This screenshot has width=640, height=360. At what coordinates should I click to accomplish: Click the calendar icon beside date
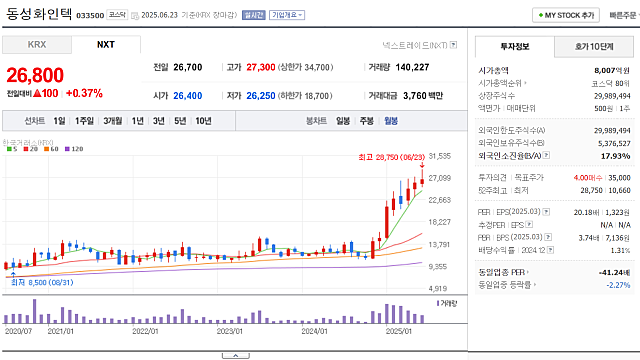[135, 16]
